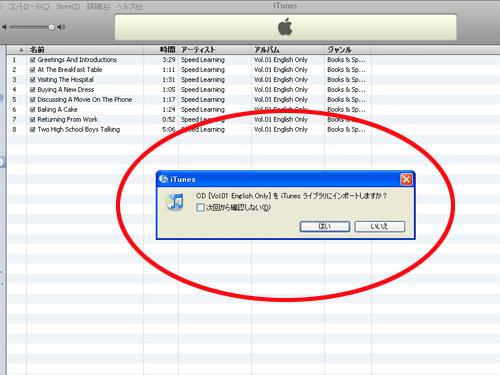Click the 0:52 duration cell

pyautogui.click(x=169, y=119)
